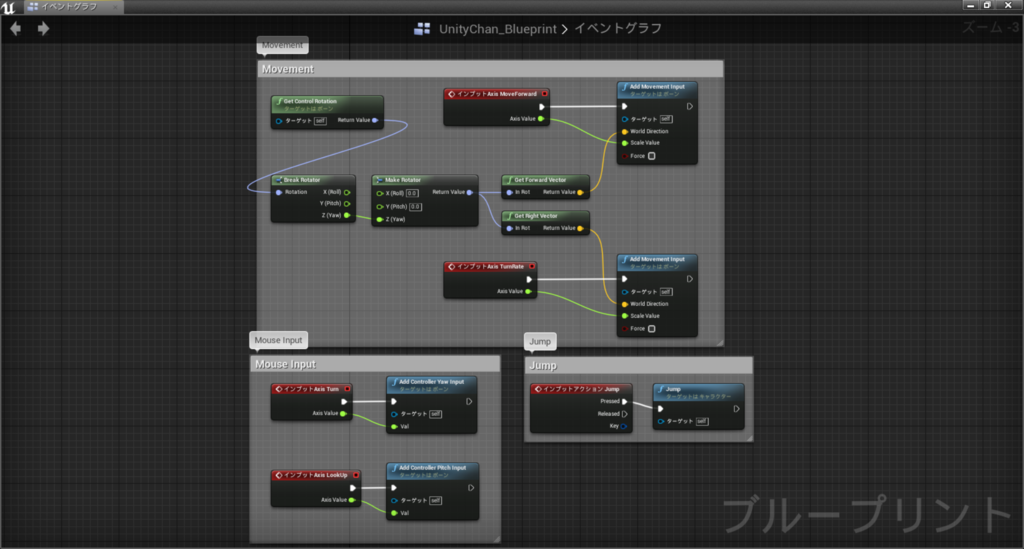Click the Mouse Input comment bubble label
The width and height of the screenshot is (1024, 549).
278,340
